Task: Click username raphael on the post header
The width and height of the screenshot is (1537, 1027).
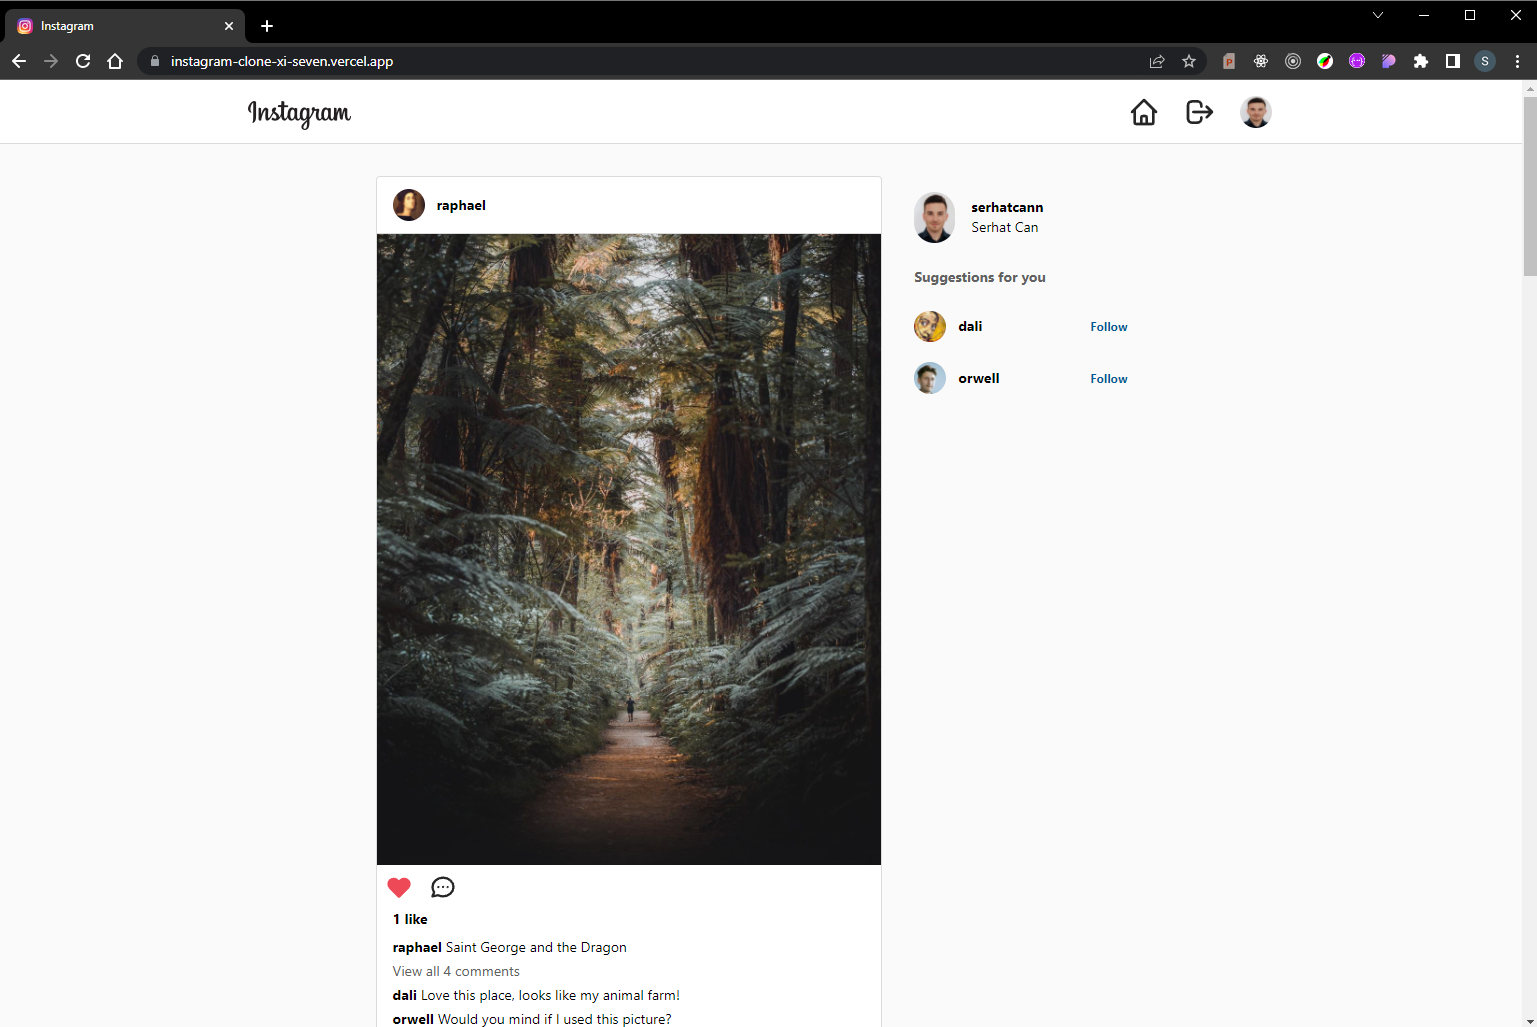Action: point(461,205)
